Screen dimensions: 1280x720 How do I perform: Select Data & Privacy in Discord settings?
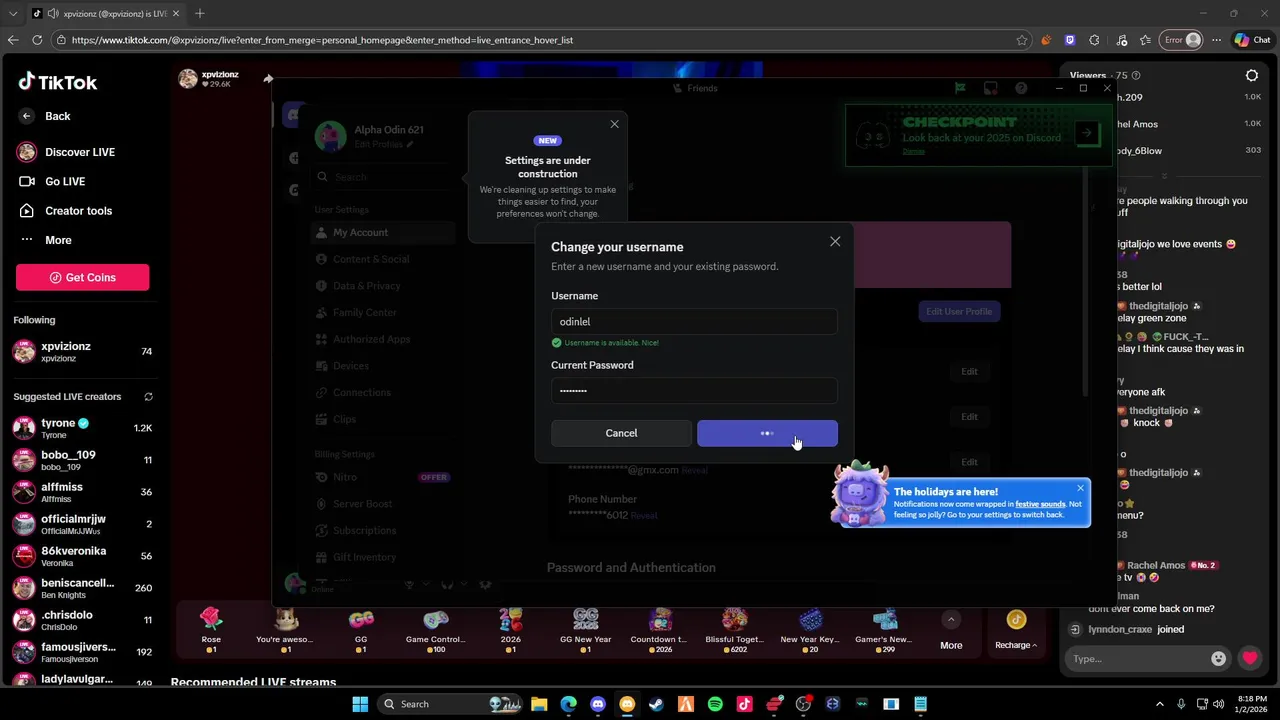382,286
